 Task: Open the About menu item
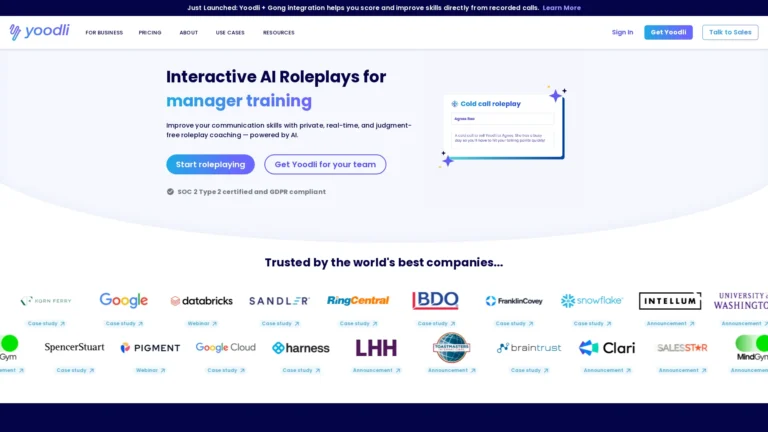point(188,33)
